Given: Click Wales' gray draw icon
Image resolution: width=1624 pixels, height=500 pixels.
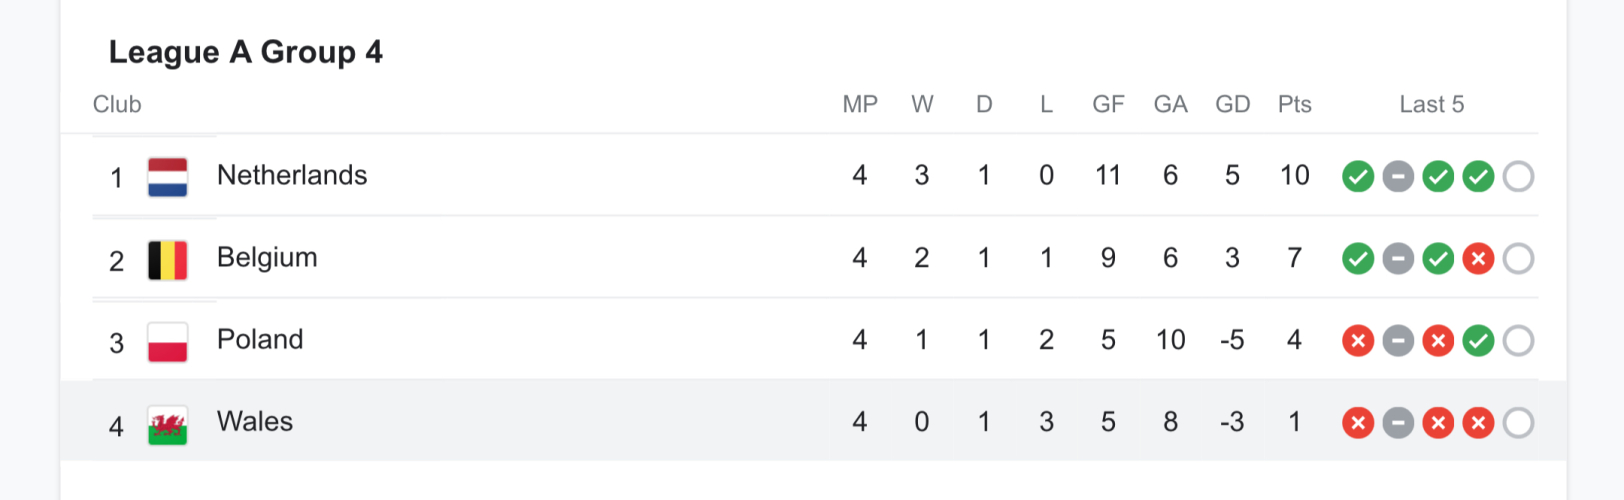Looking at the screenshot, I should [1397, 423].
